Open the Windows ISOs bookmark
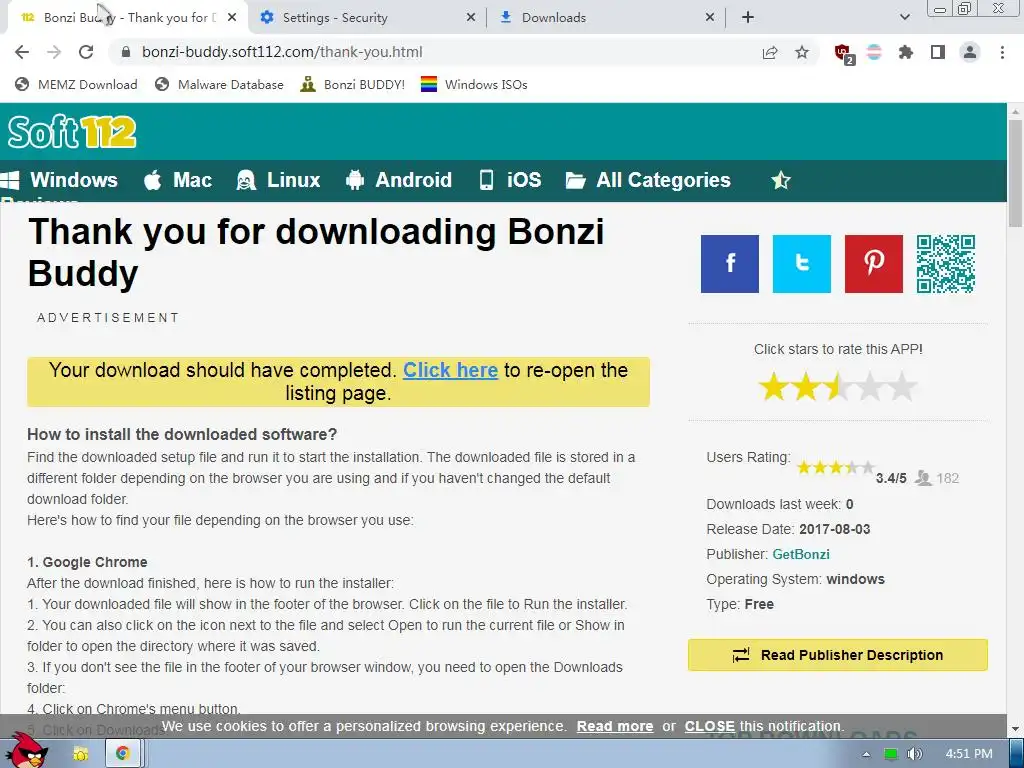The width and height of the screenshot is (1024, 768). [x=474, y=84]
